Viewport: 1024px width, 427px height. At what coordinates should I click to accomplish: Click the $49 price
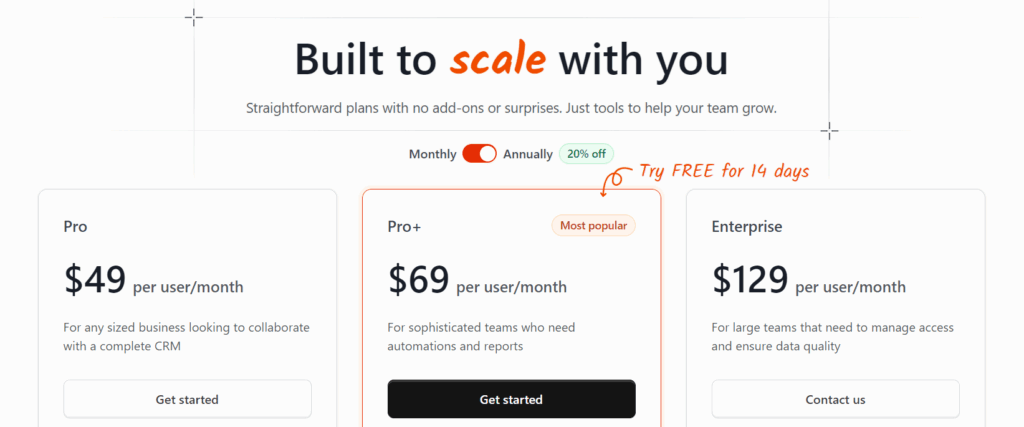click(x=96, y=280)
